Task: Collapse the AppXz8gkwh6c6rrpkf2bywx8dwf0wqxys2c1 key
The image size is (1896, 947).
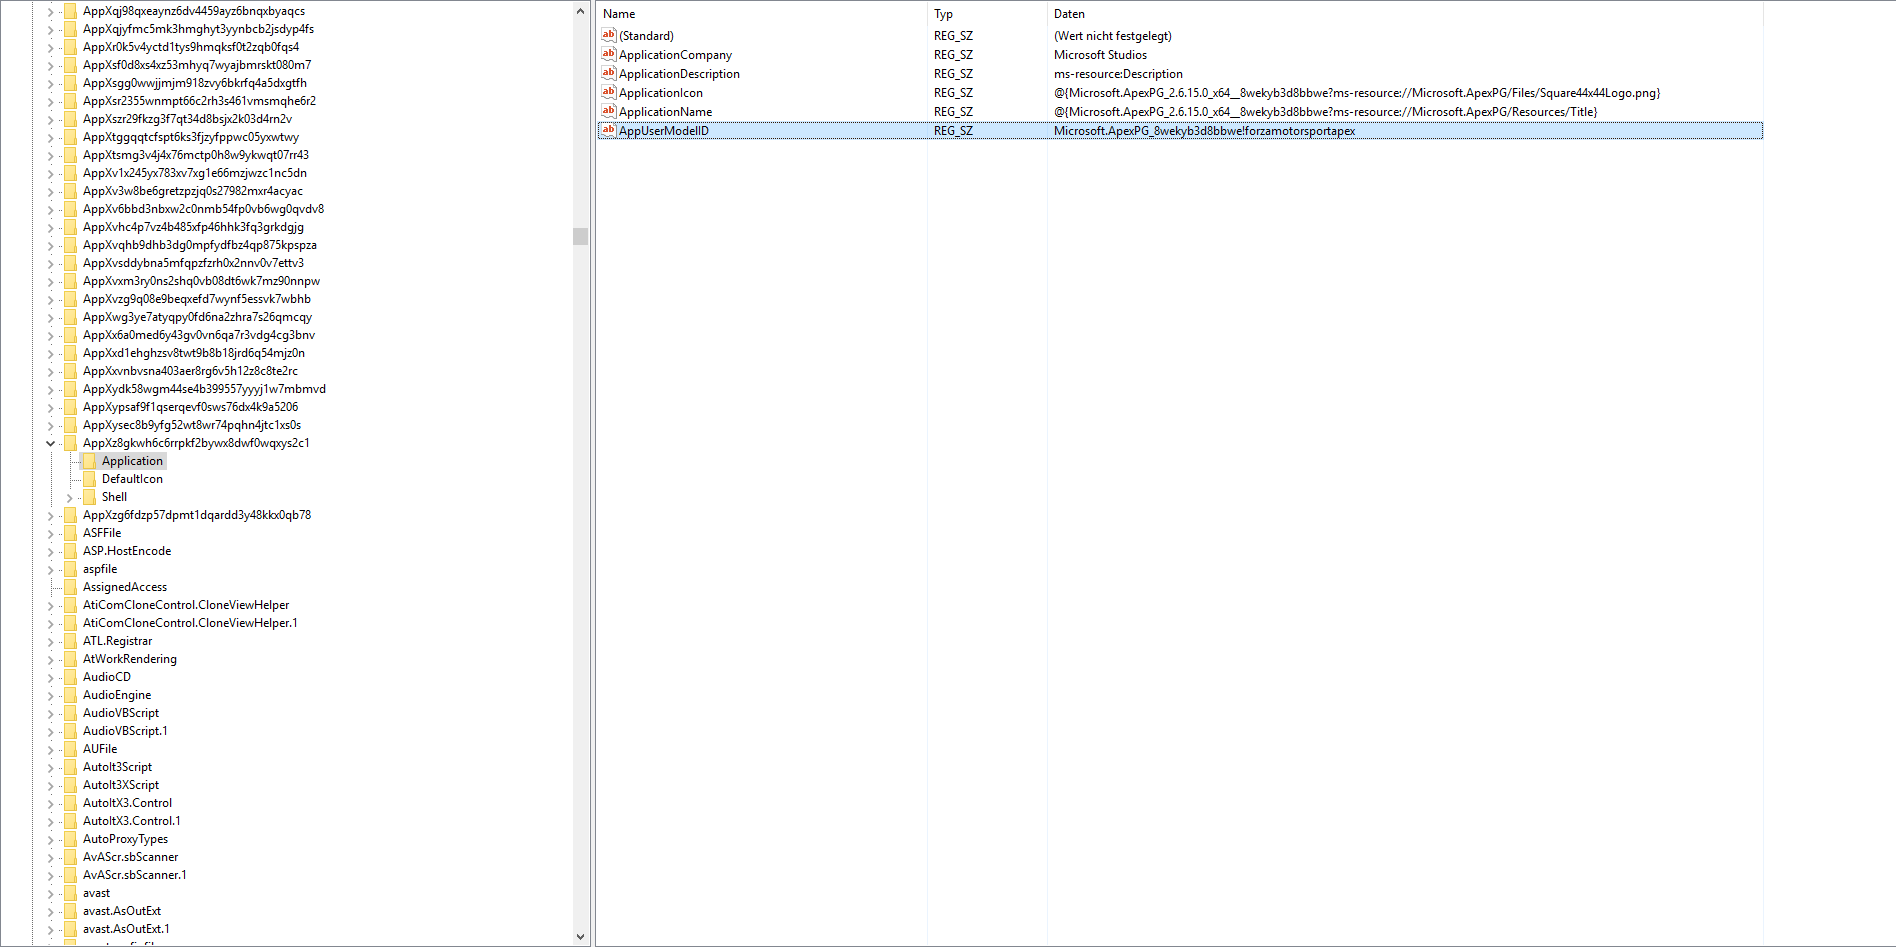Action: pyautogui.click(x=51, y=443)
